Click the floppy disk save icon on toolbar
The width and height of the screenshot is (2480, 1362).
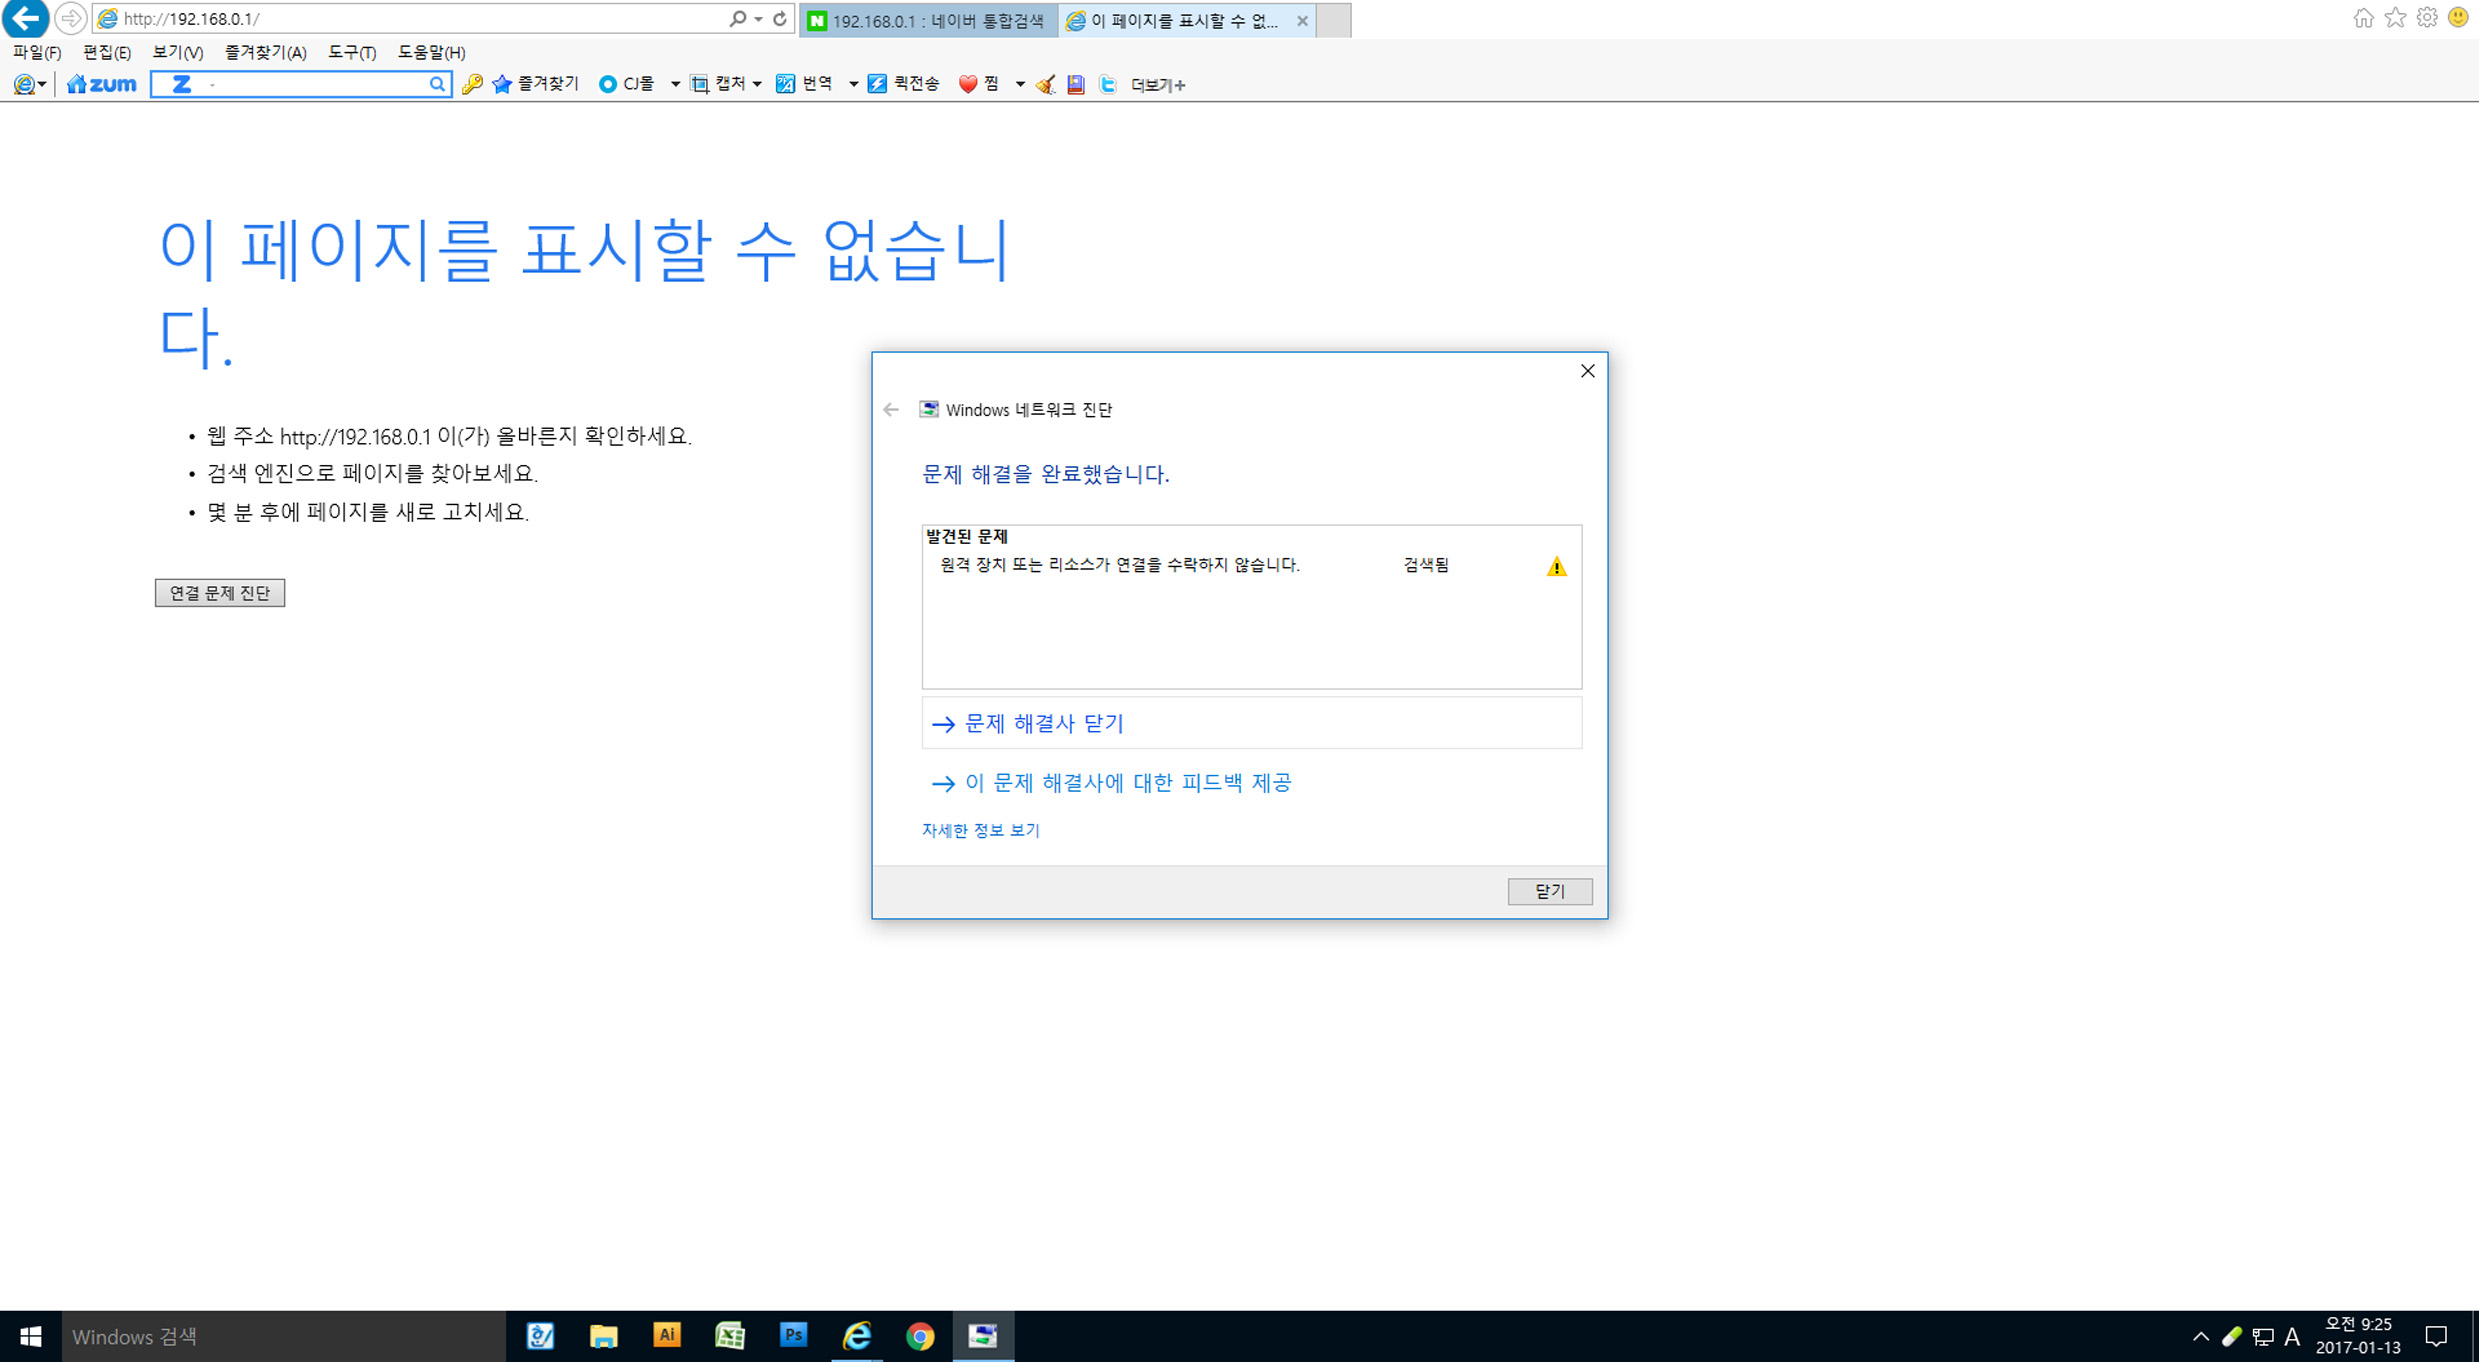point(1076,85)
